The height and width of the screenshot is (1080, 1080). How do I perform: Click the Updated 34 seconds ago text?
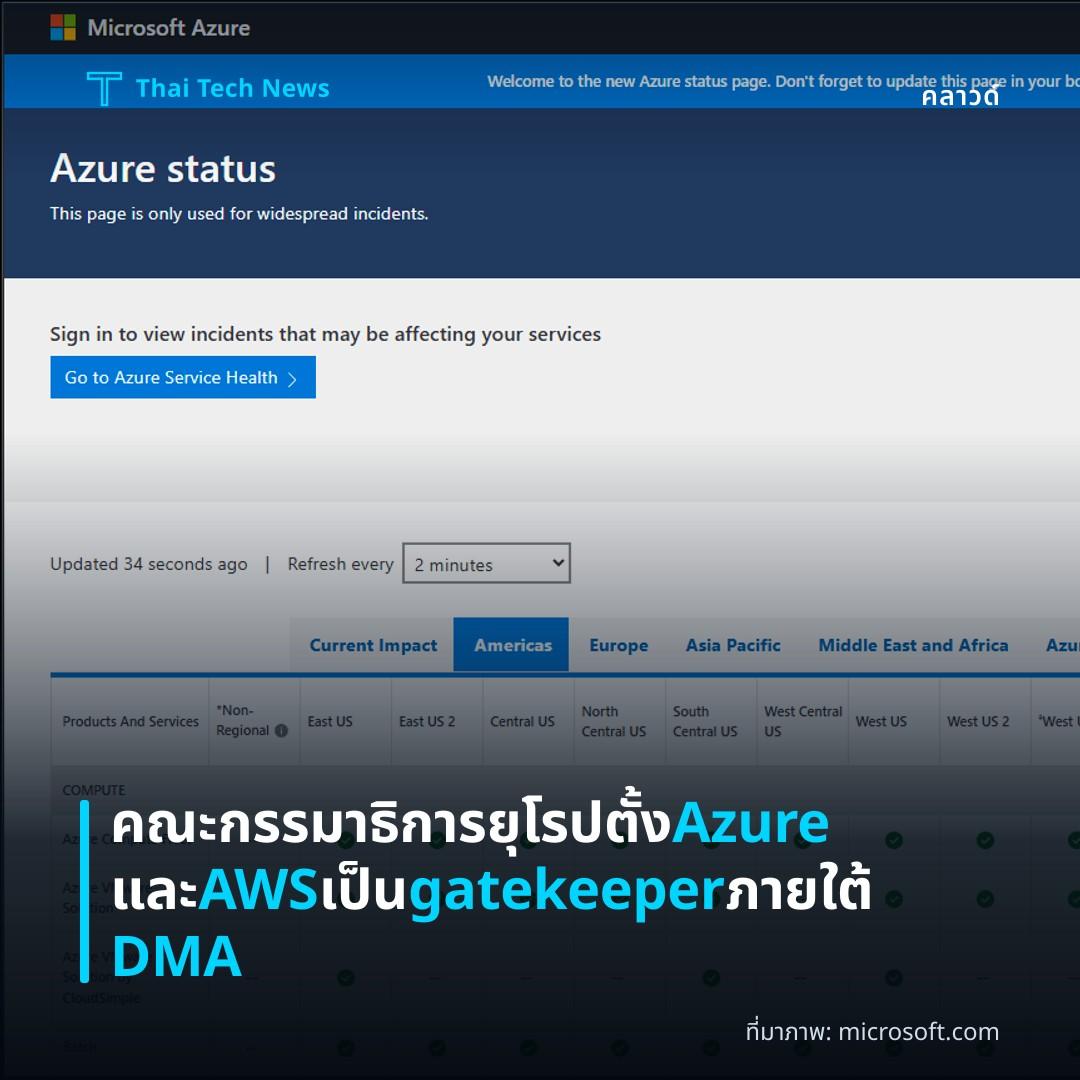tap(148, 564)
